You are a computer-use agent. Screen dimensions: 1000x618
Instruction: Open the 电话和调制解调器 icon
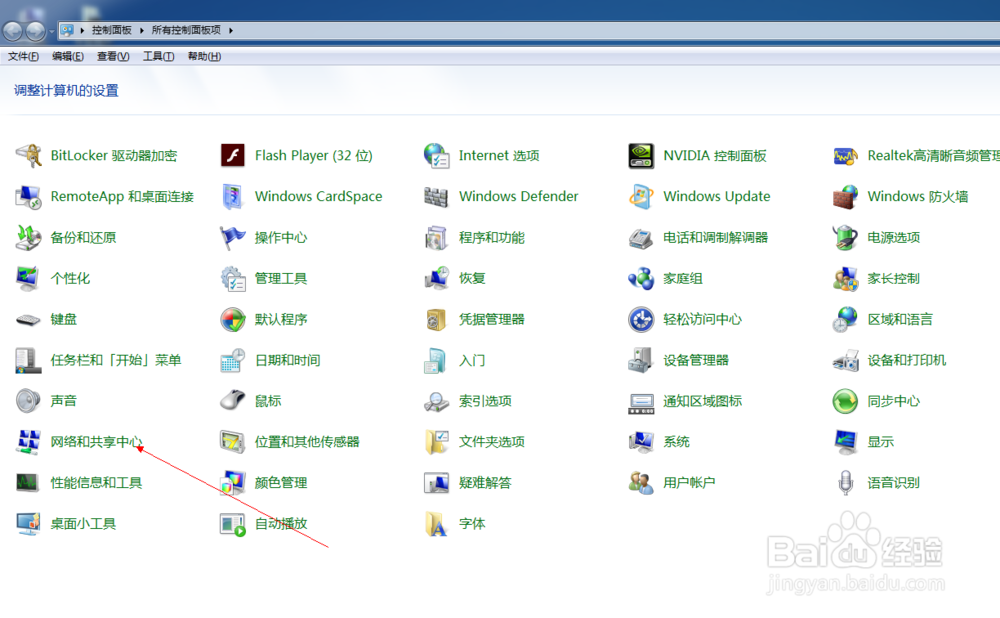point(641,239)
